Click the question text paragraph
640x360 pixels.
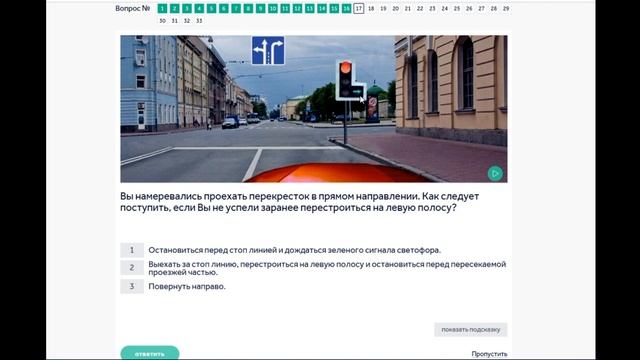click(300, 202)
